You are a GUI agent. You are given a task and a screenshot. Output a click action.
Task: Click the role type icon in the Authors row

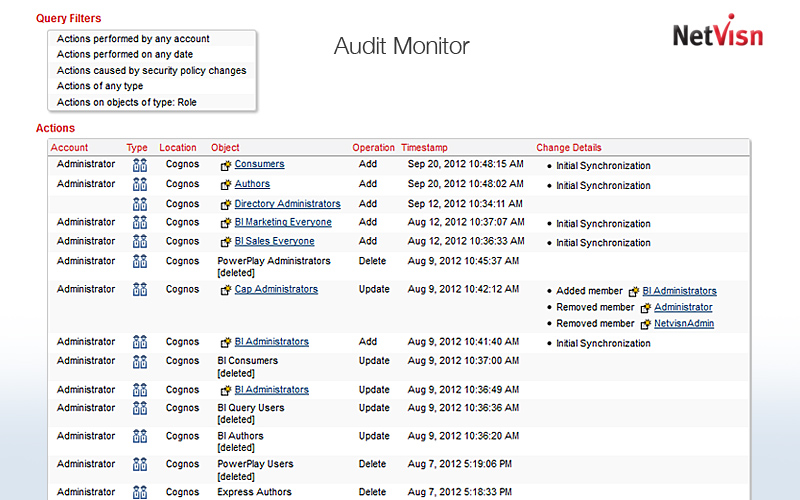pos(140,185)
